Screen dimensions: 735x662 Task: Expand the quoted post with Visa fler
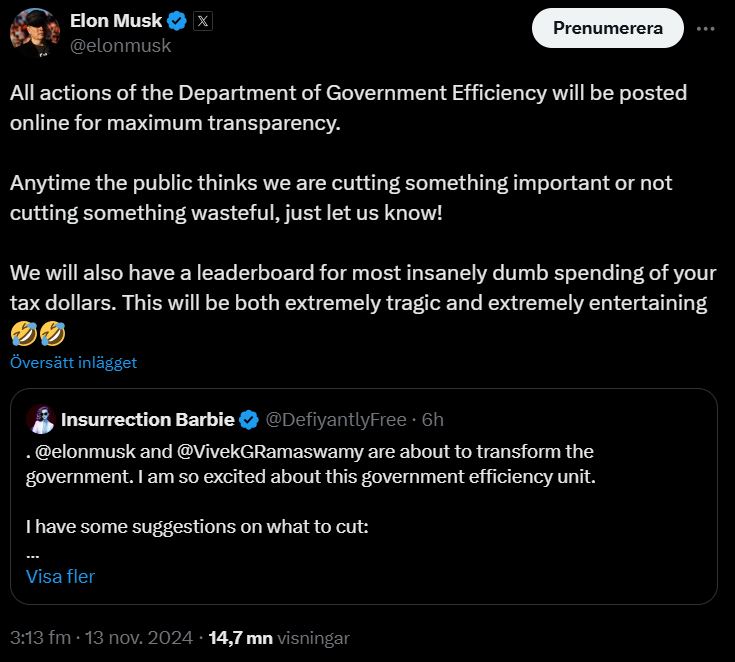coord(60,576)
